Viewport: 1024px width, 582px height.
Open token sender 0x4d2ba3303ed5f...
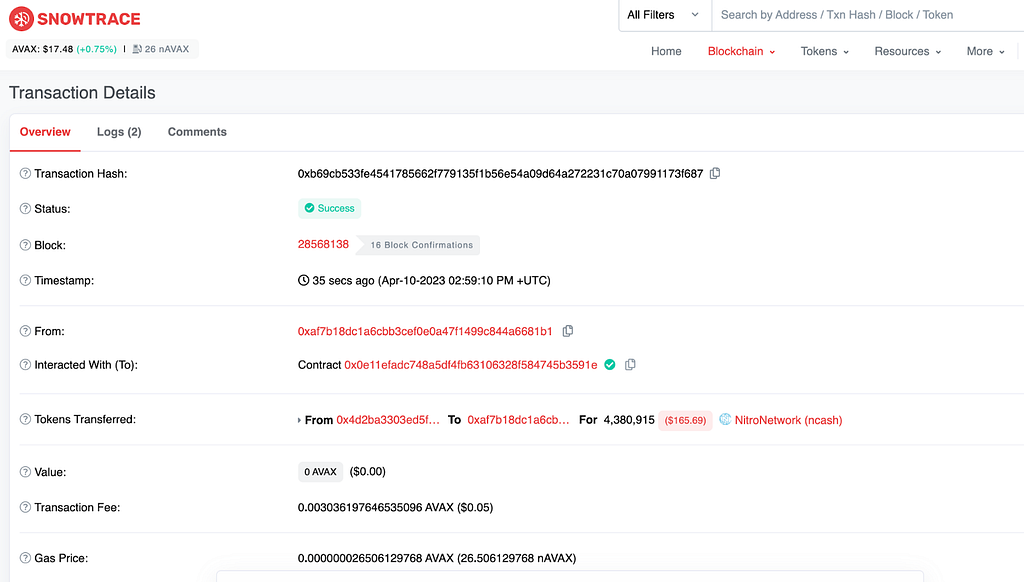(388, 420)
